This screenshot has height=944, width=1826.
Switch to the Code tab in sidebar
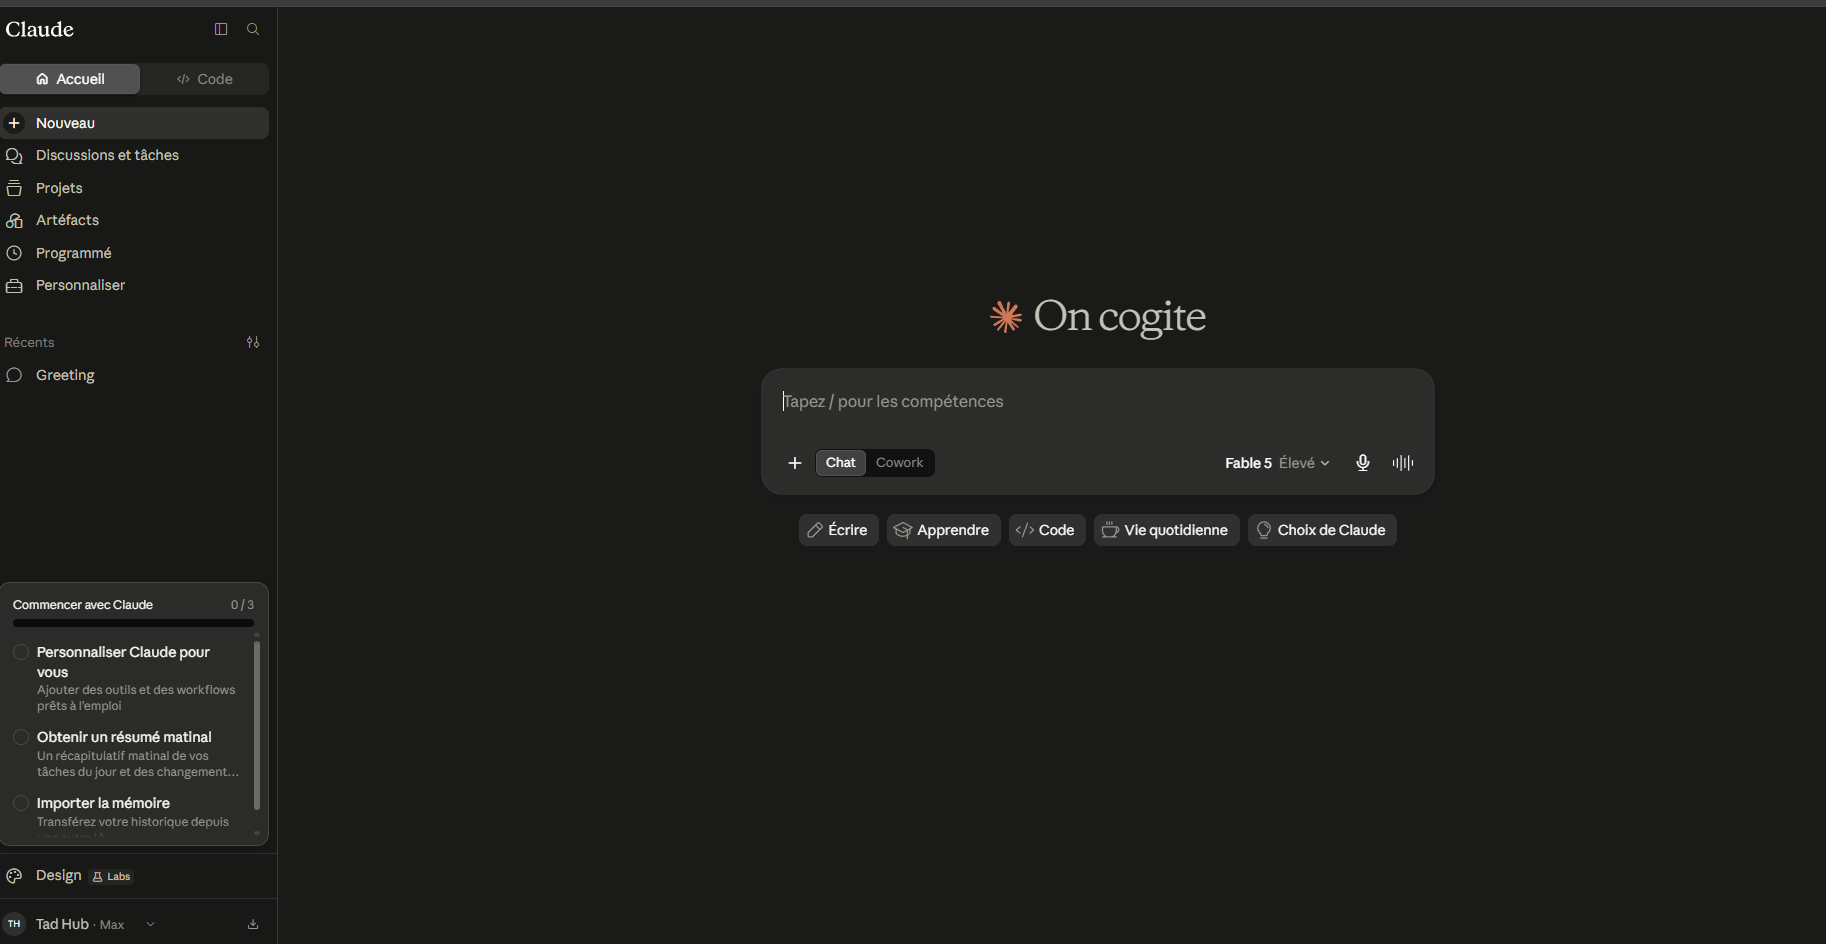(x=204, y=79)
